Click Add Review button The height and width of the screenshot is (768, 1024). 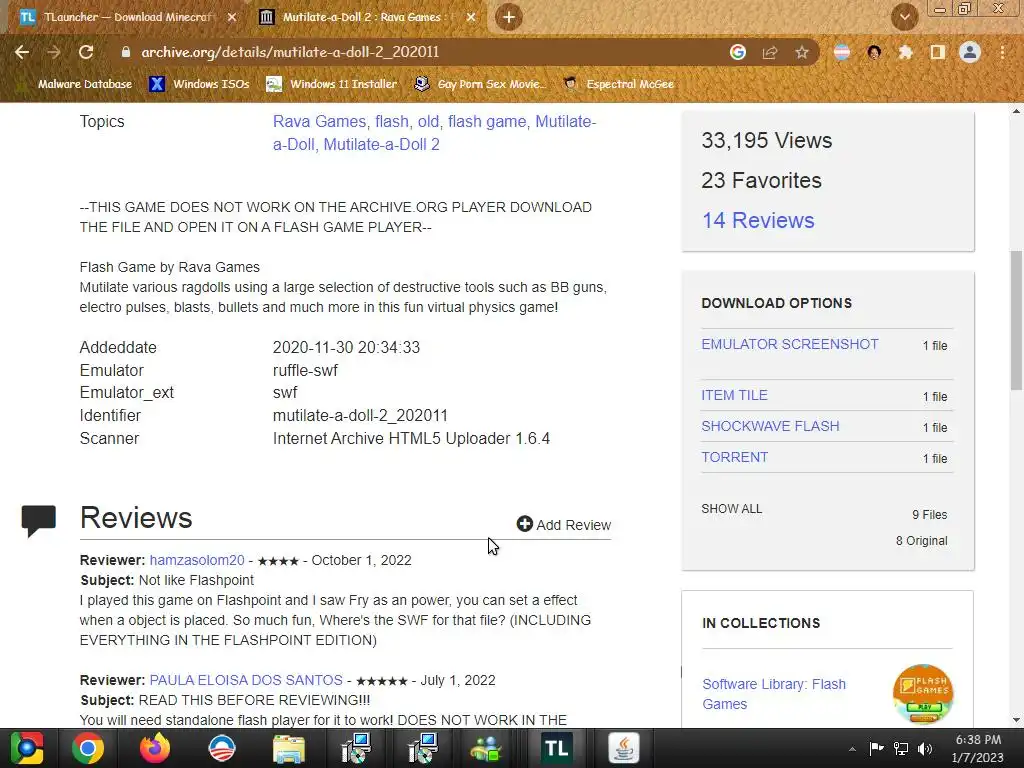click(x=564, y=524)
